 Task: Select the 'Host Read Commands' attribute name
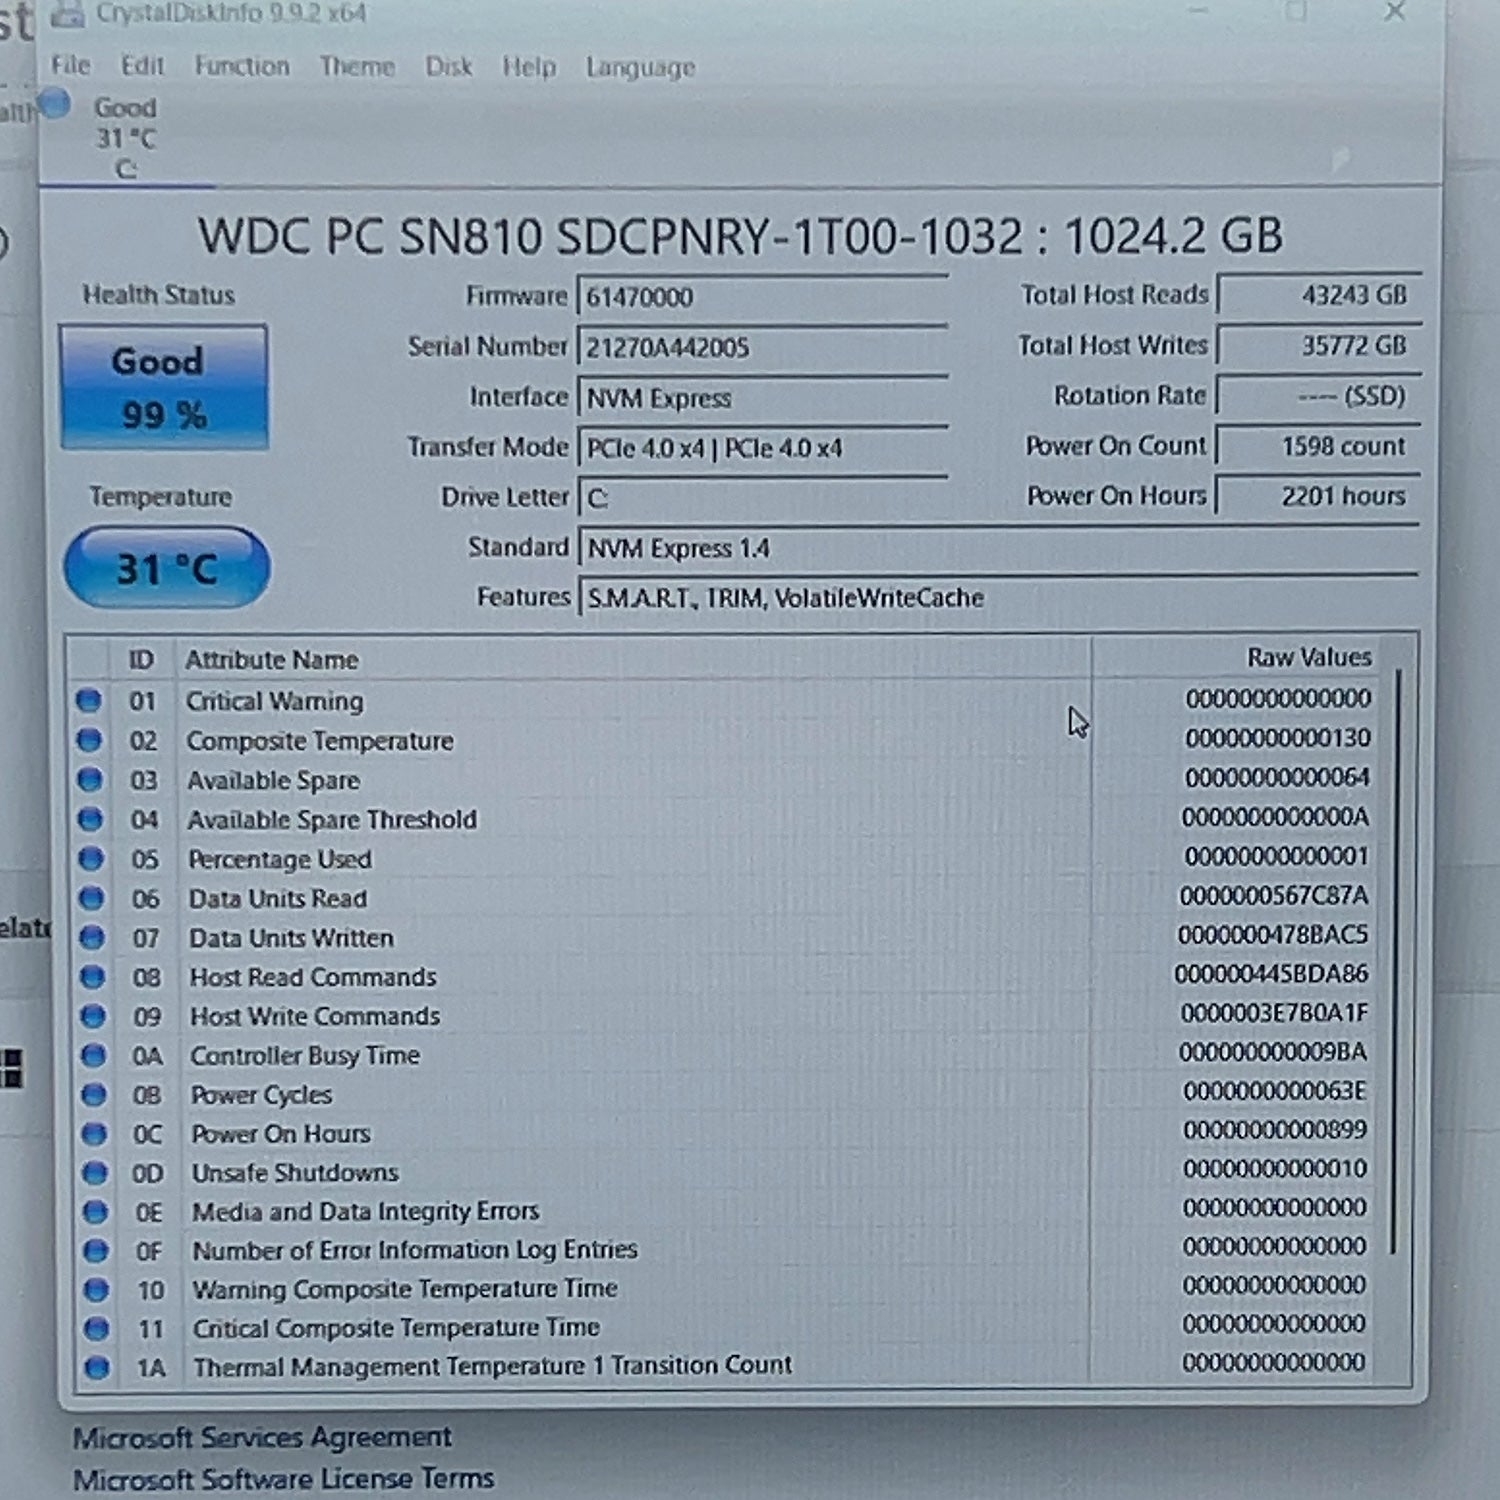313,977
